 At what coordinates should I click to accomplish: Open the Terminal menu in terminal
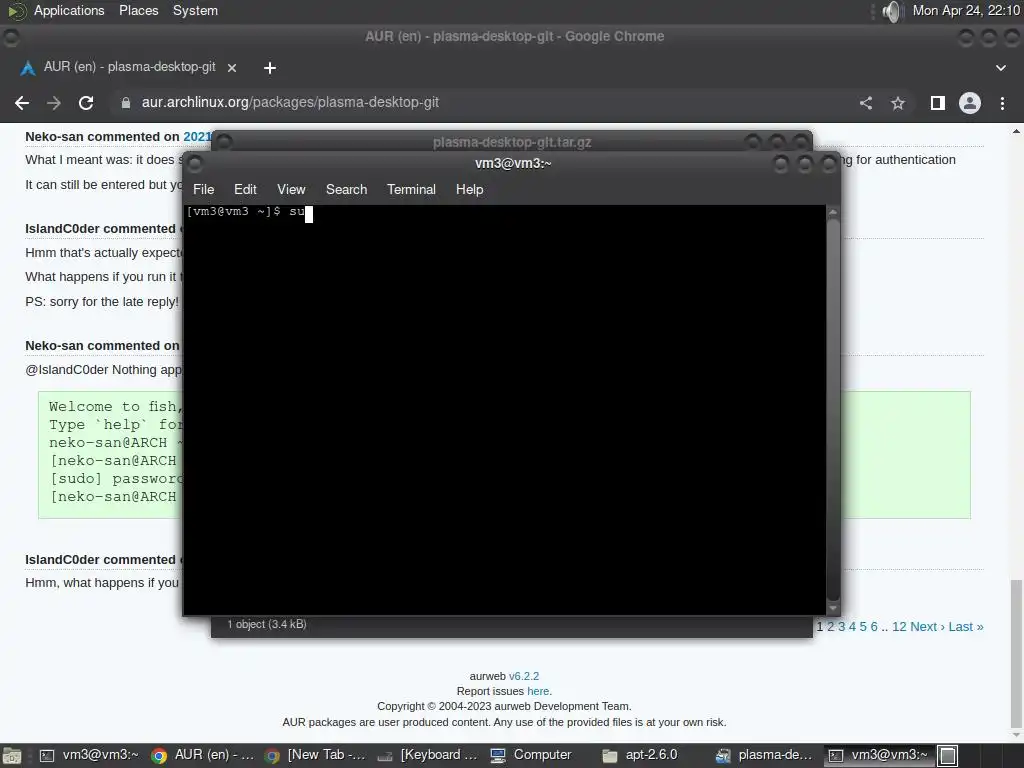click(411, 189)
